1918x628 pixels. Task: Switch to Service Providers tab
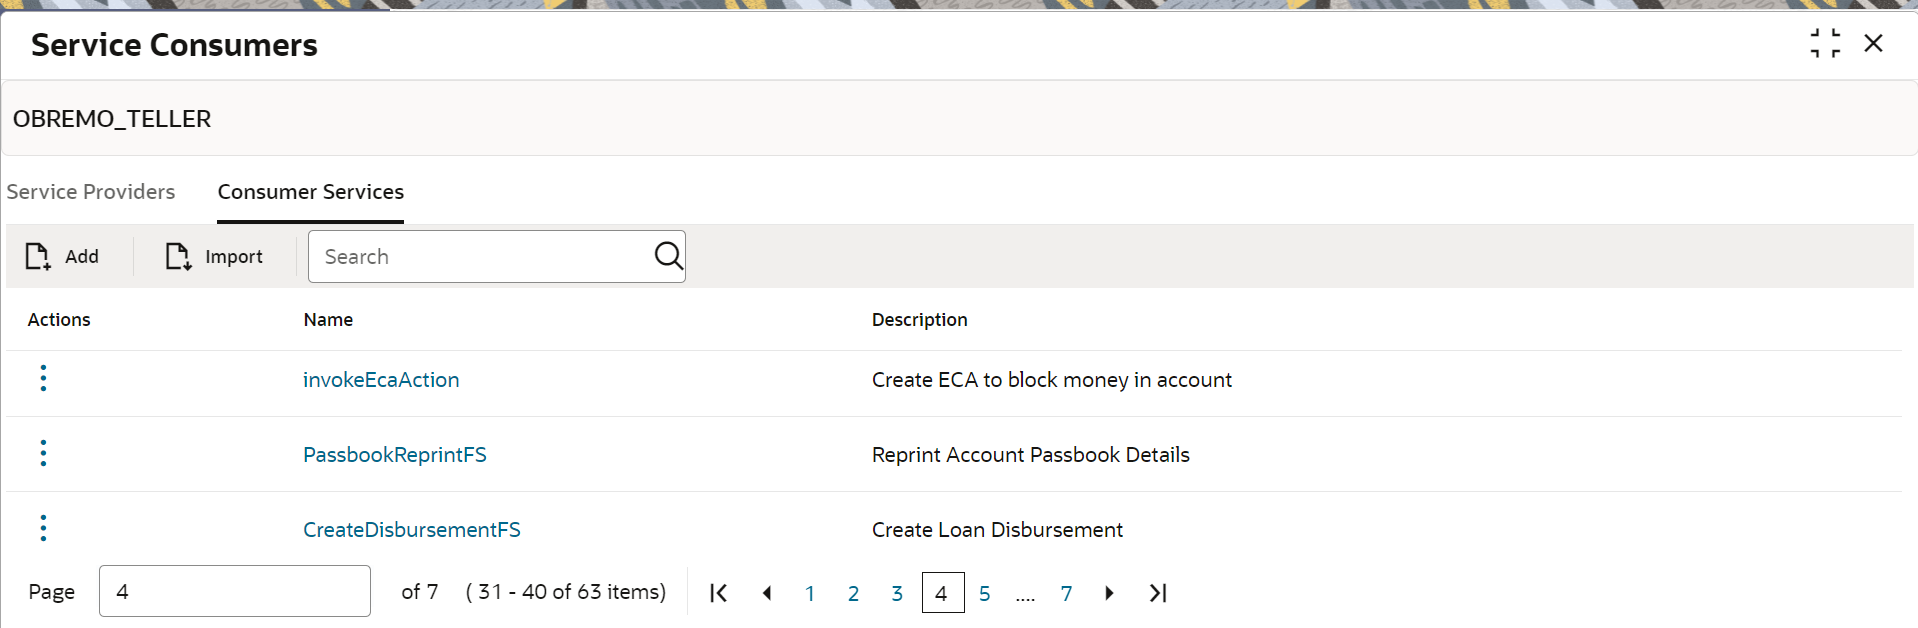(91, 192)
